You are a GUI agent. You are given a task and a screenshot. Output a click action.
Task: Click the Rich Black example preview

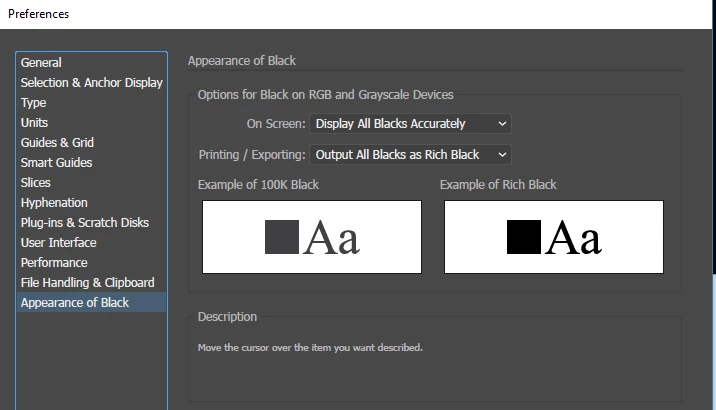point(554,237)
